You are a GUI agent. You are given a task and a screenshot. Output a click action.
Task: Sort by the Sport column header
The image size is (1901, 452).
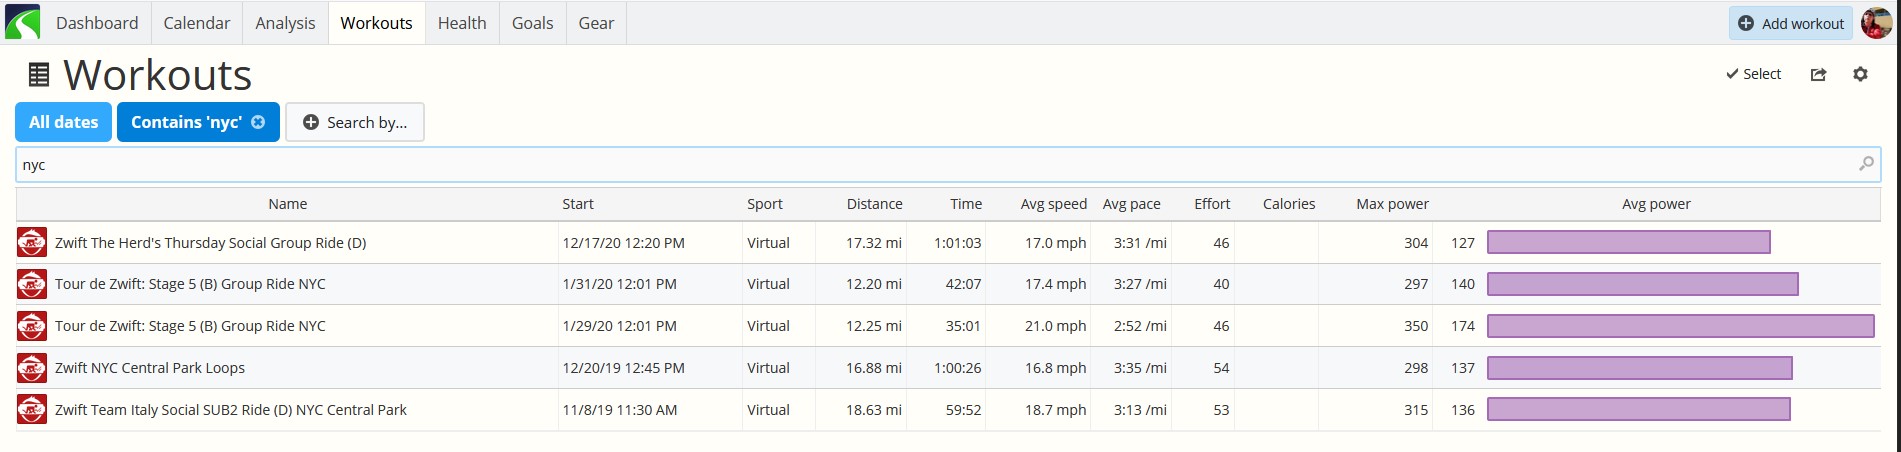765,204
